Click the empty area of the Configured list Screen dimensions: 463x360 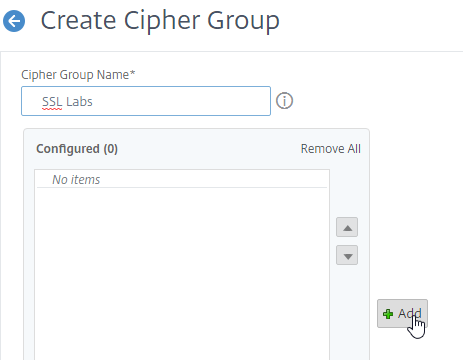point(182,273)
